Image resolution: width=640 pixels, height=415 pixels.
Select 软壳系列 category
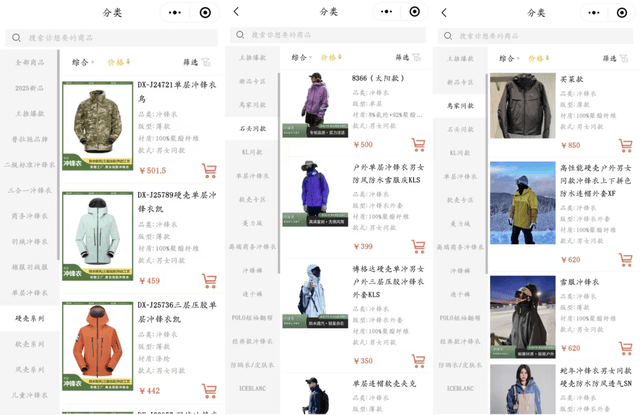tap(29, 344)
